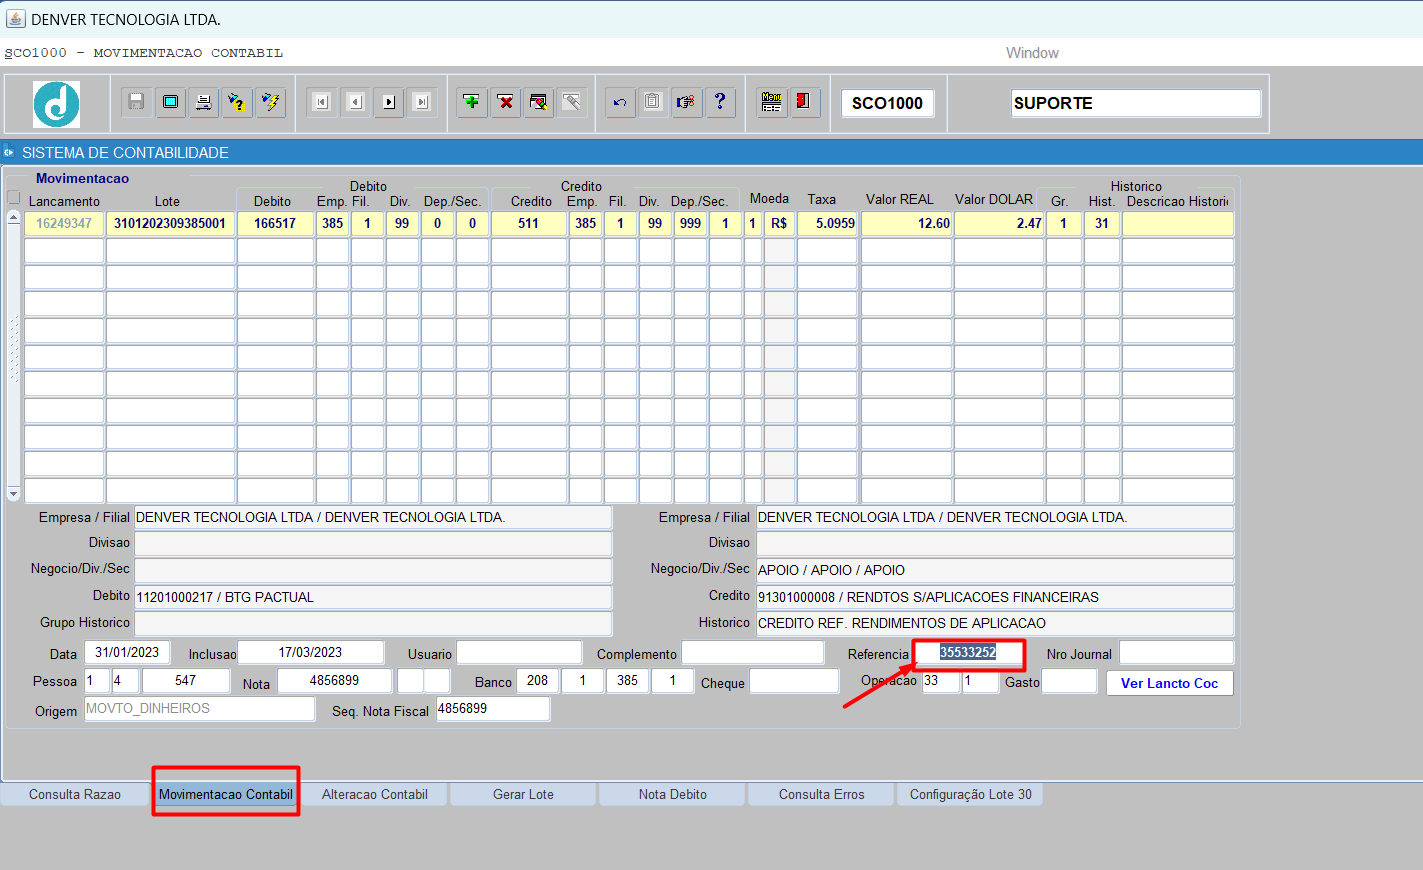Click the clipboard icon in the toolbar
1423x870 pixels.
(x=653, y=102)
